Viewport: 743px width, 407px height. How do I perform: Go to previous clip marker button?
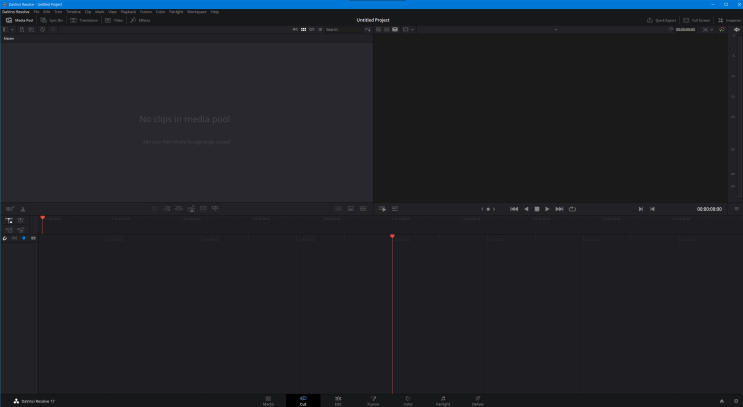(x=652, y=209)
